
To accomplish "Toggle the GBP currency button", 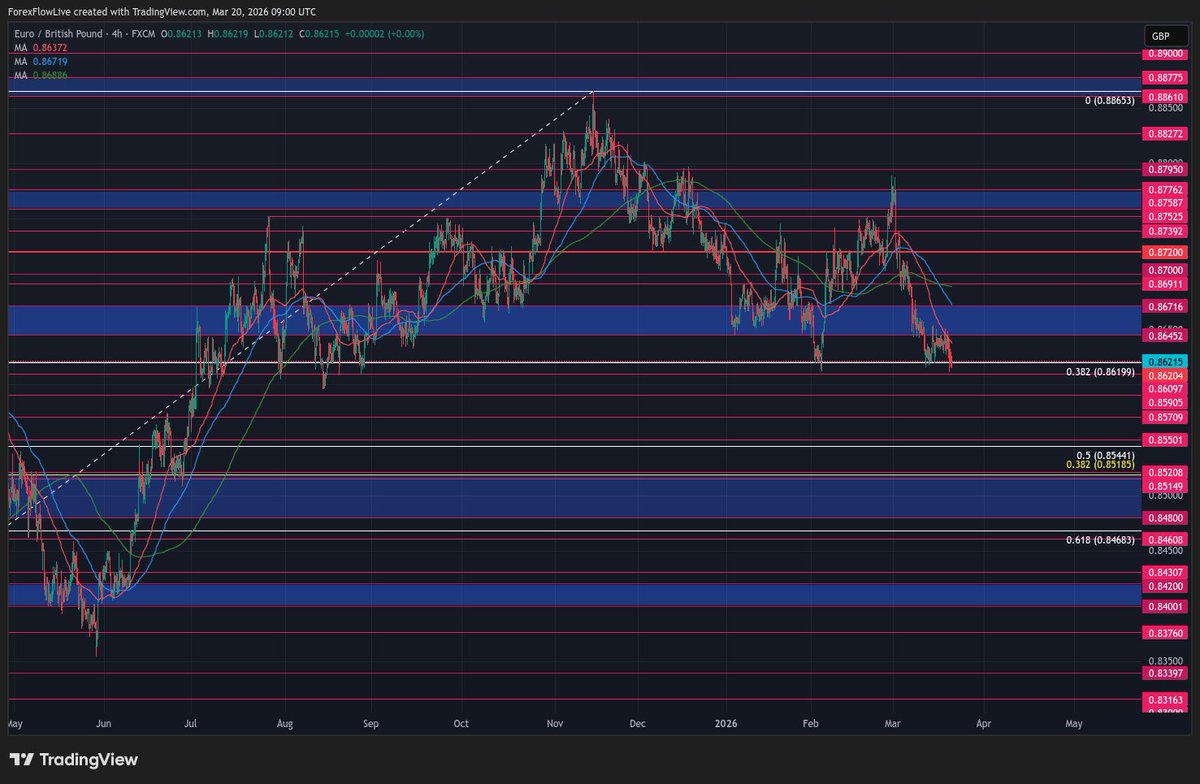I will click(x=1166, y=36).
